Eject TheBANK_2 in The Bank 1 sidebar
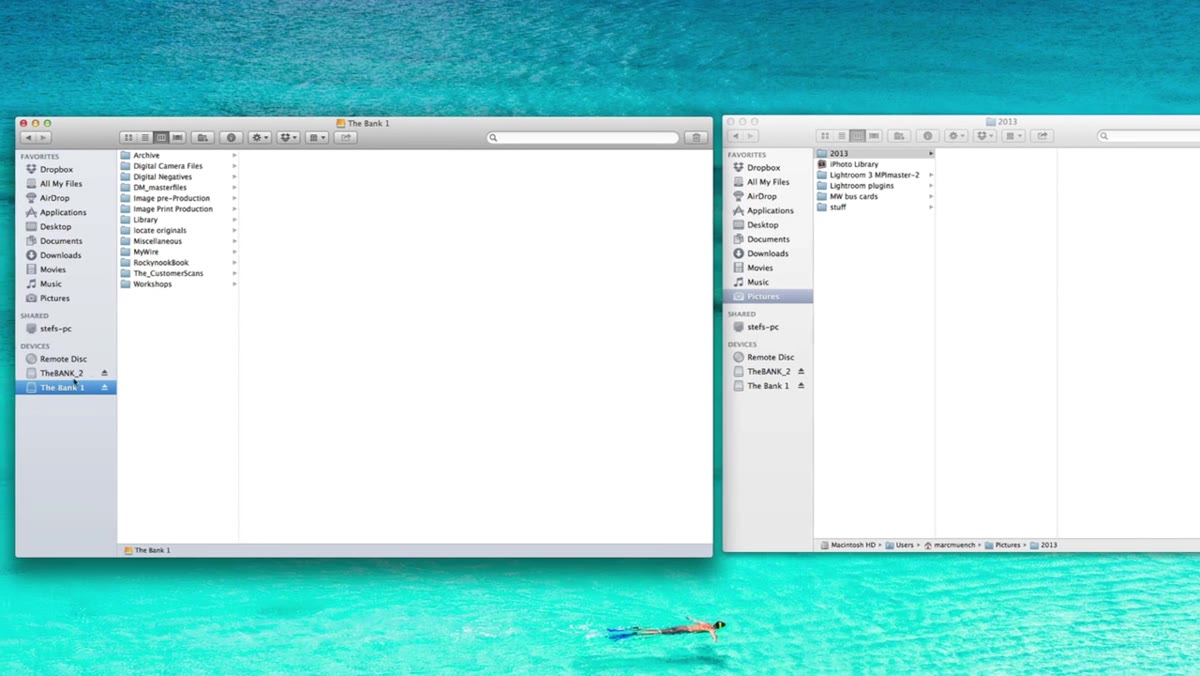Viewport: 1200px width, 676px height. pyautogui.click(x=104, y=373)
